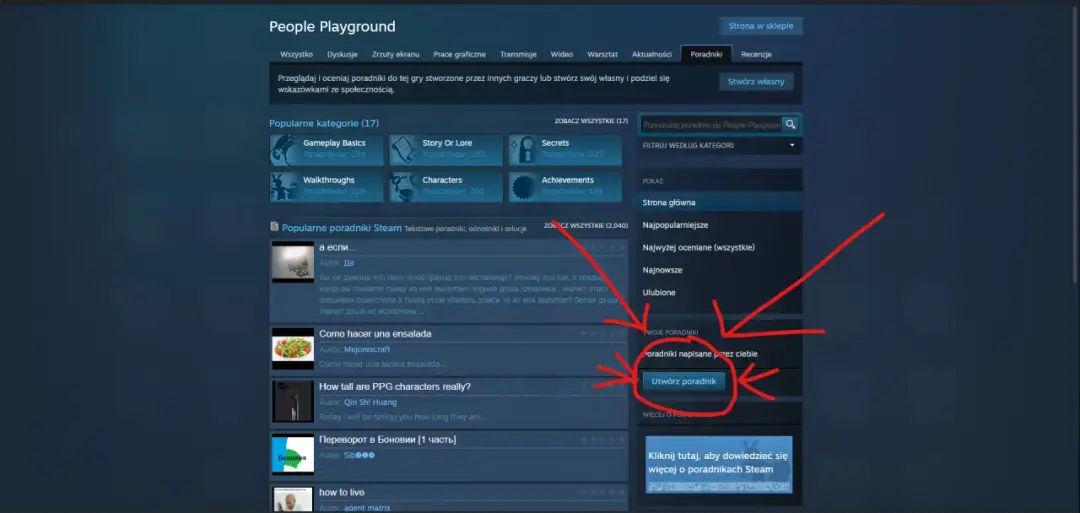The height and width of the screenshot is (513, 1080).
Task: Open the Popularne poradniki Steam heading
Action: tap(342, 227)
